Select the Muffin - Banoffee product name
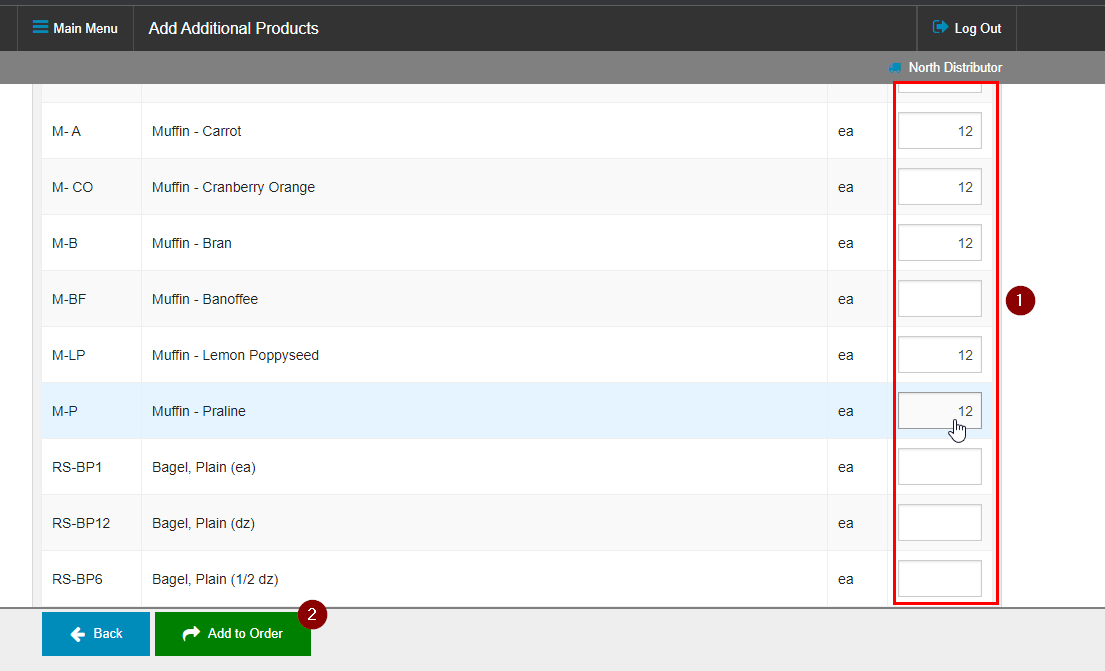Screen dimensions: 1105x671 [205, 299]
